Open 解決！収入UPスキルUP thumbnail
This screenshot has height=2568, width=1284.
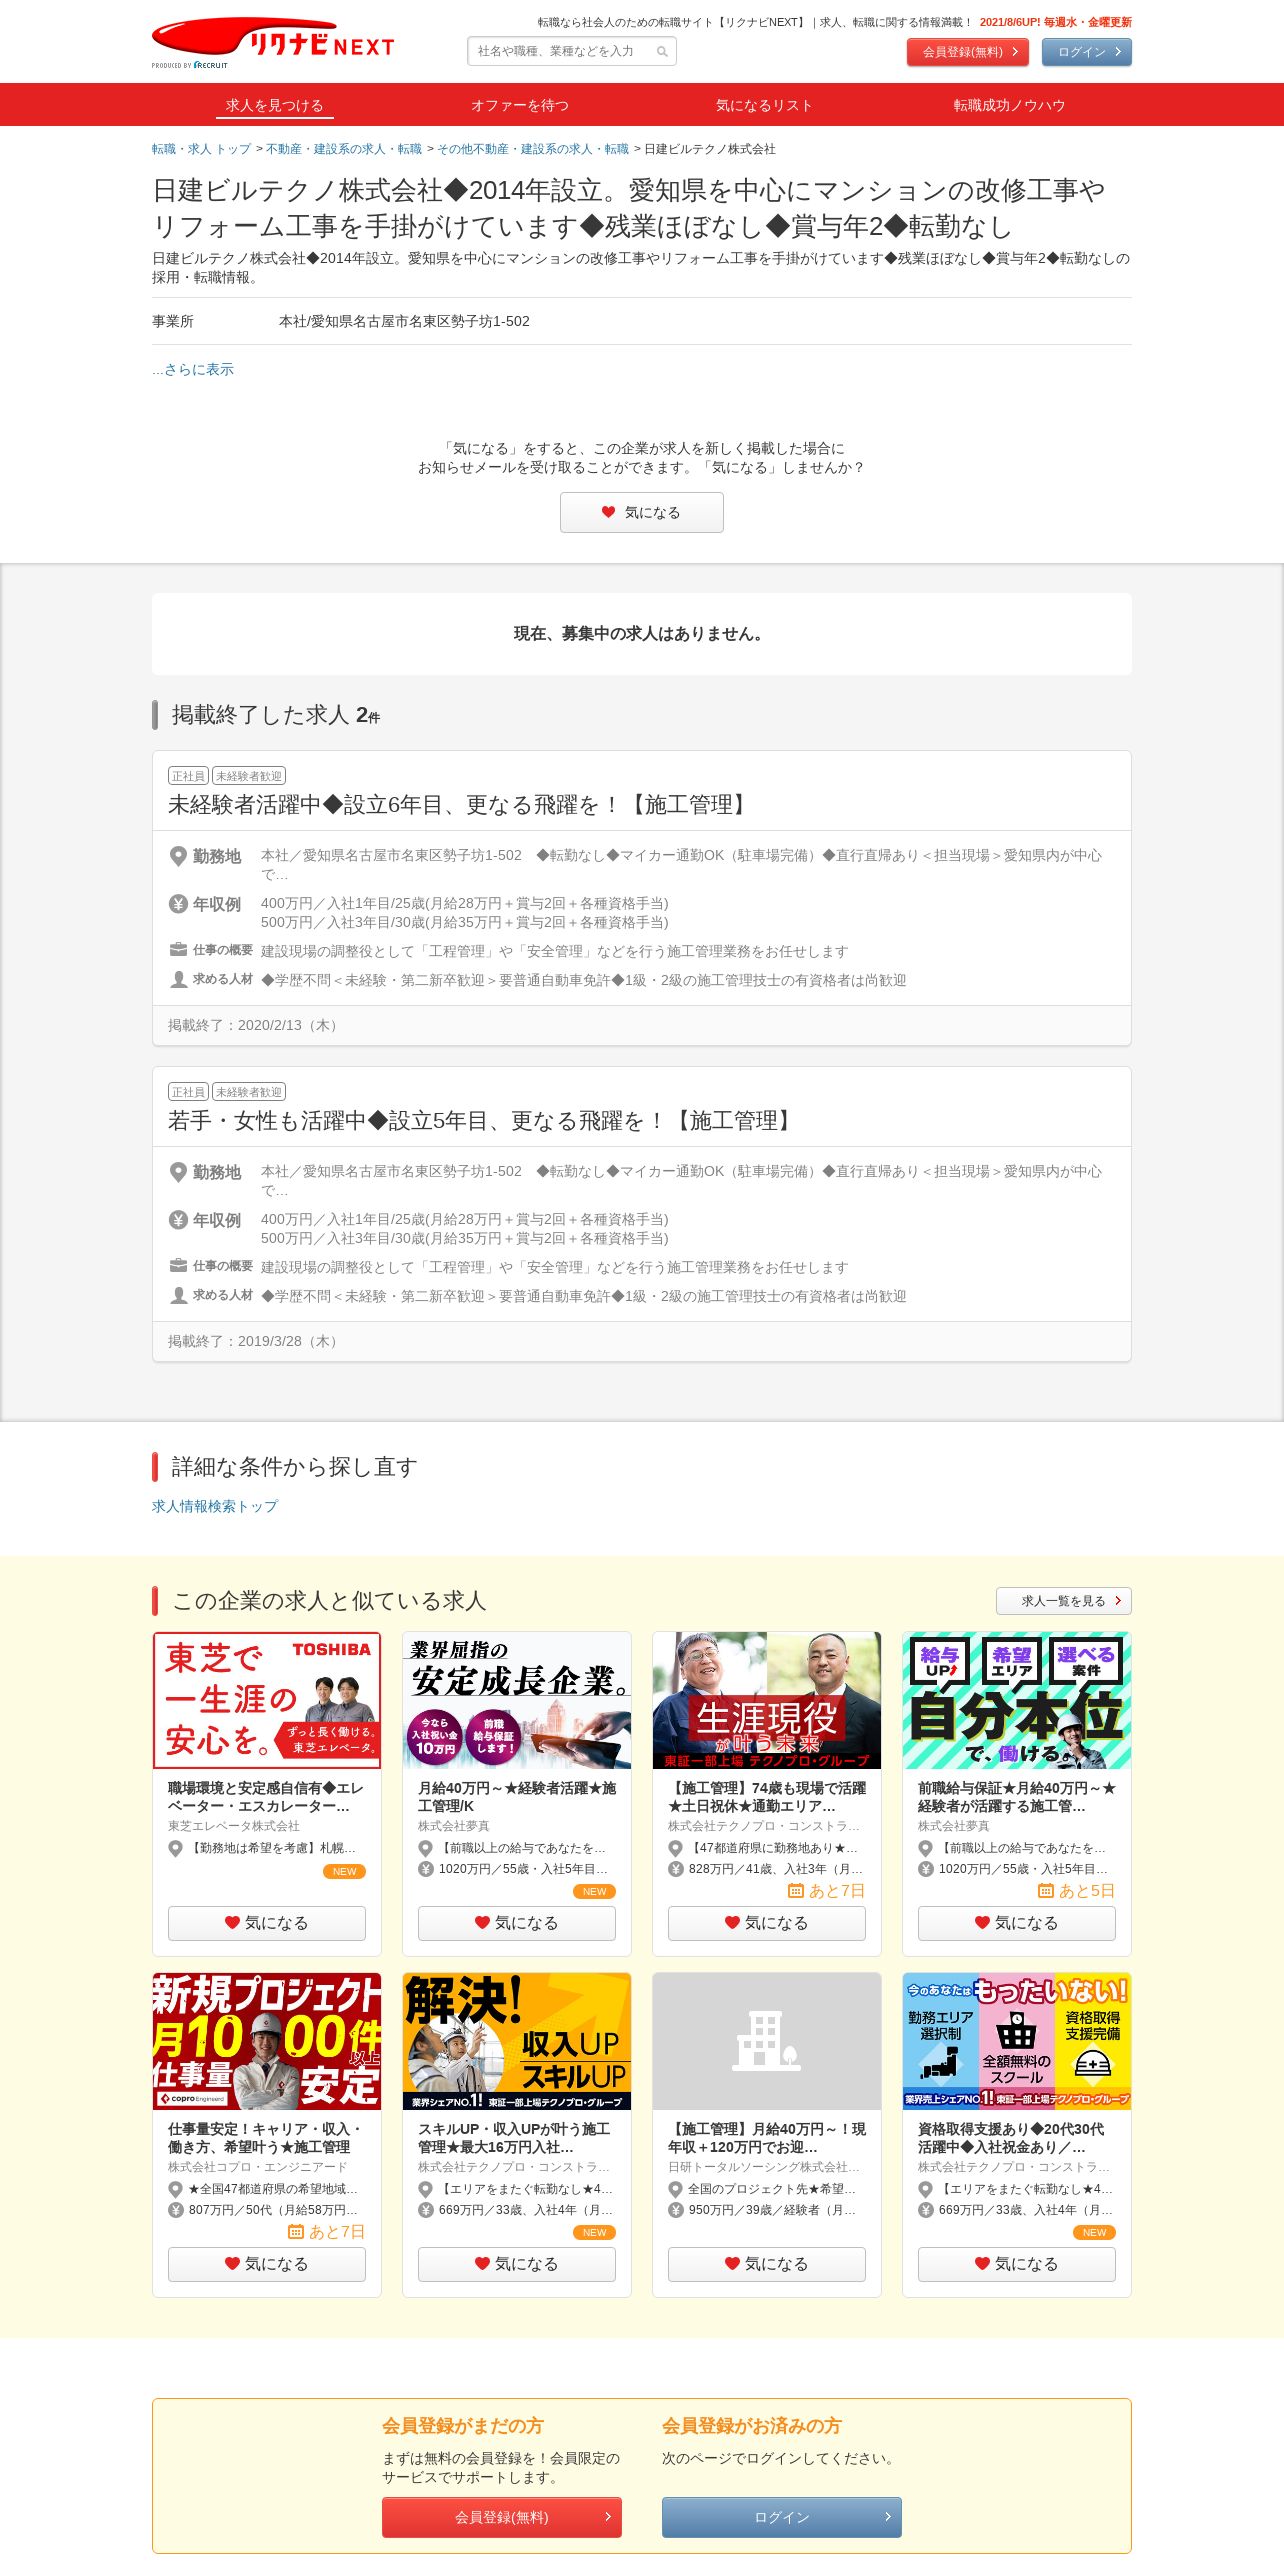click(517, 2042)
